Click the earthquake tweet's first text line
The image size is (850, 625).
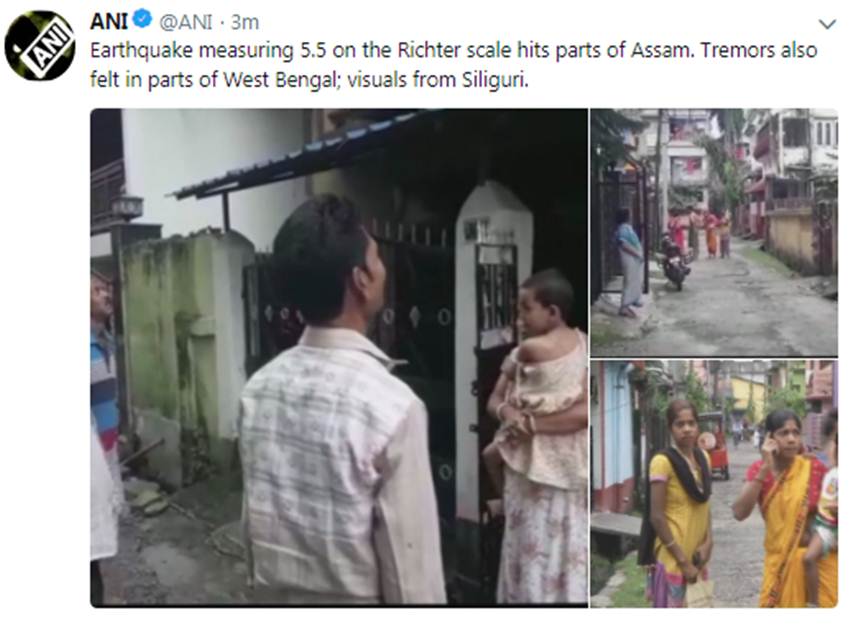452,50
